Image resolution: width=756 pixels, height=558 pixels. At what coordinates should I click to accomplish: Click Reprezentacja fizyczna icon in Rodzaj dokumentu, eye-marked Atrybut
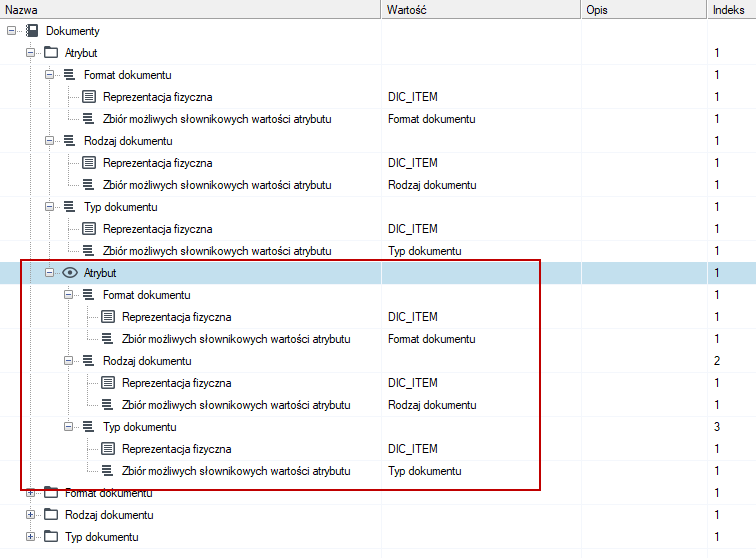coord(108,383)
